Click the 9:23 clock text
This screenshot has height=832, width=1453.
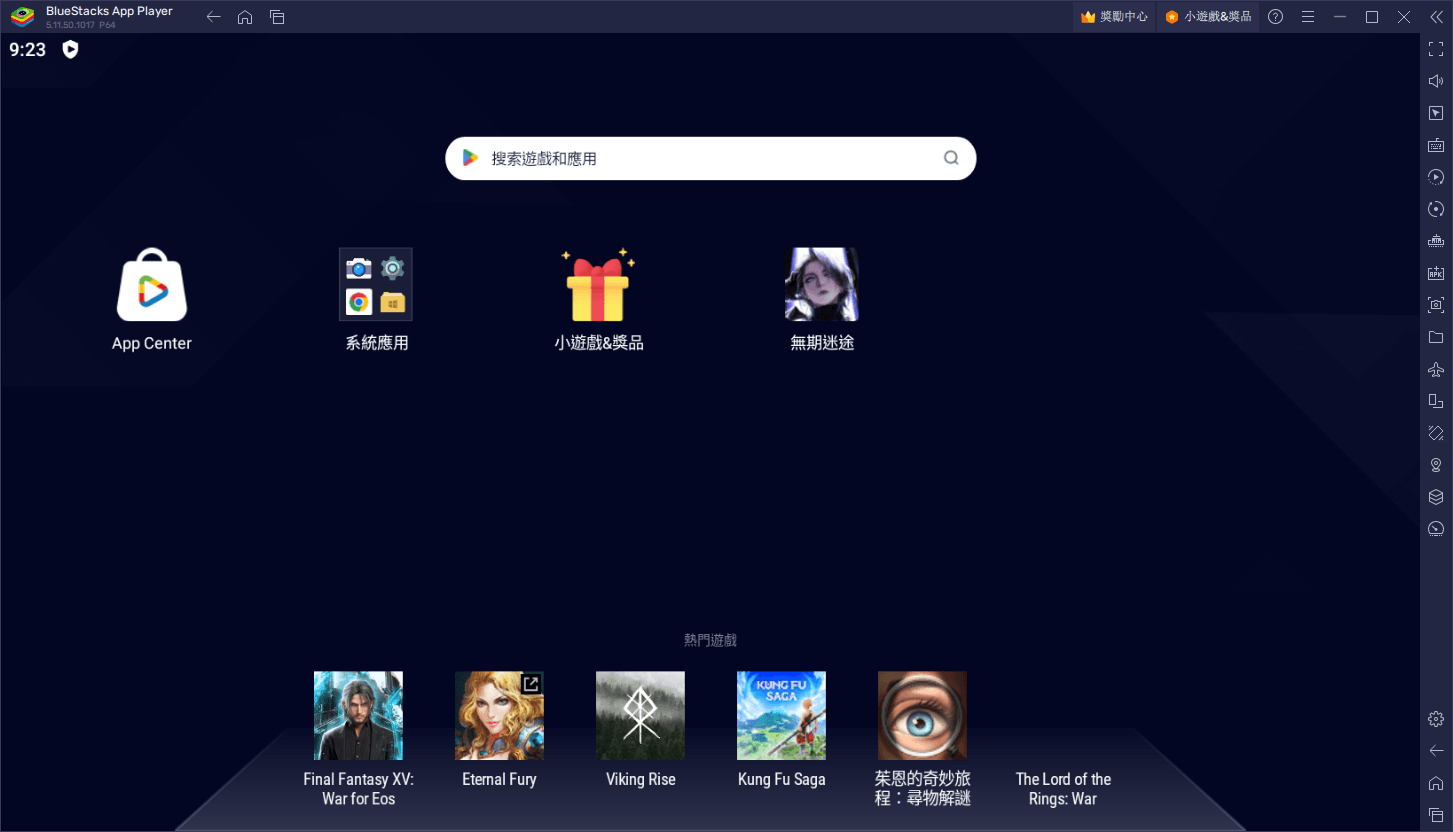click(28, 49)
